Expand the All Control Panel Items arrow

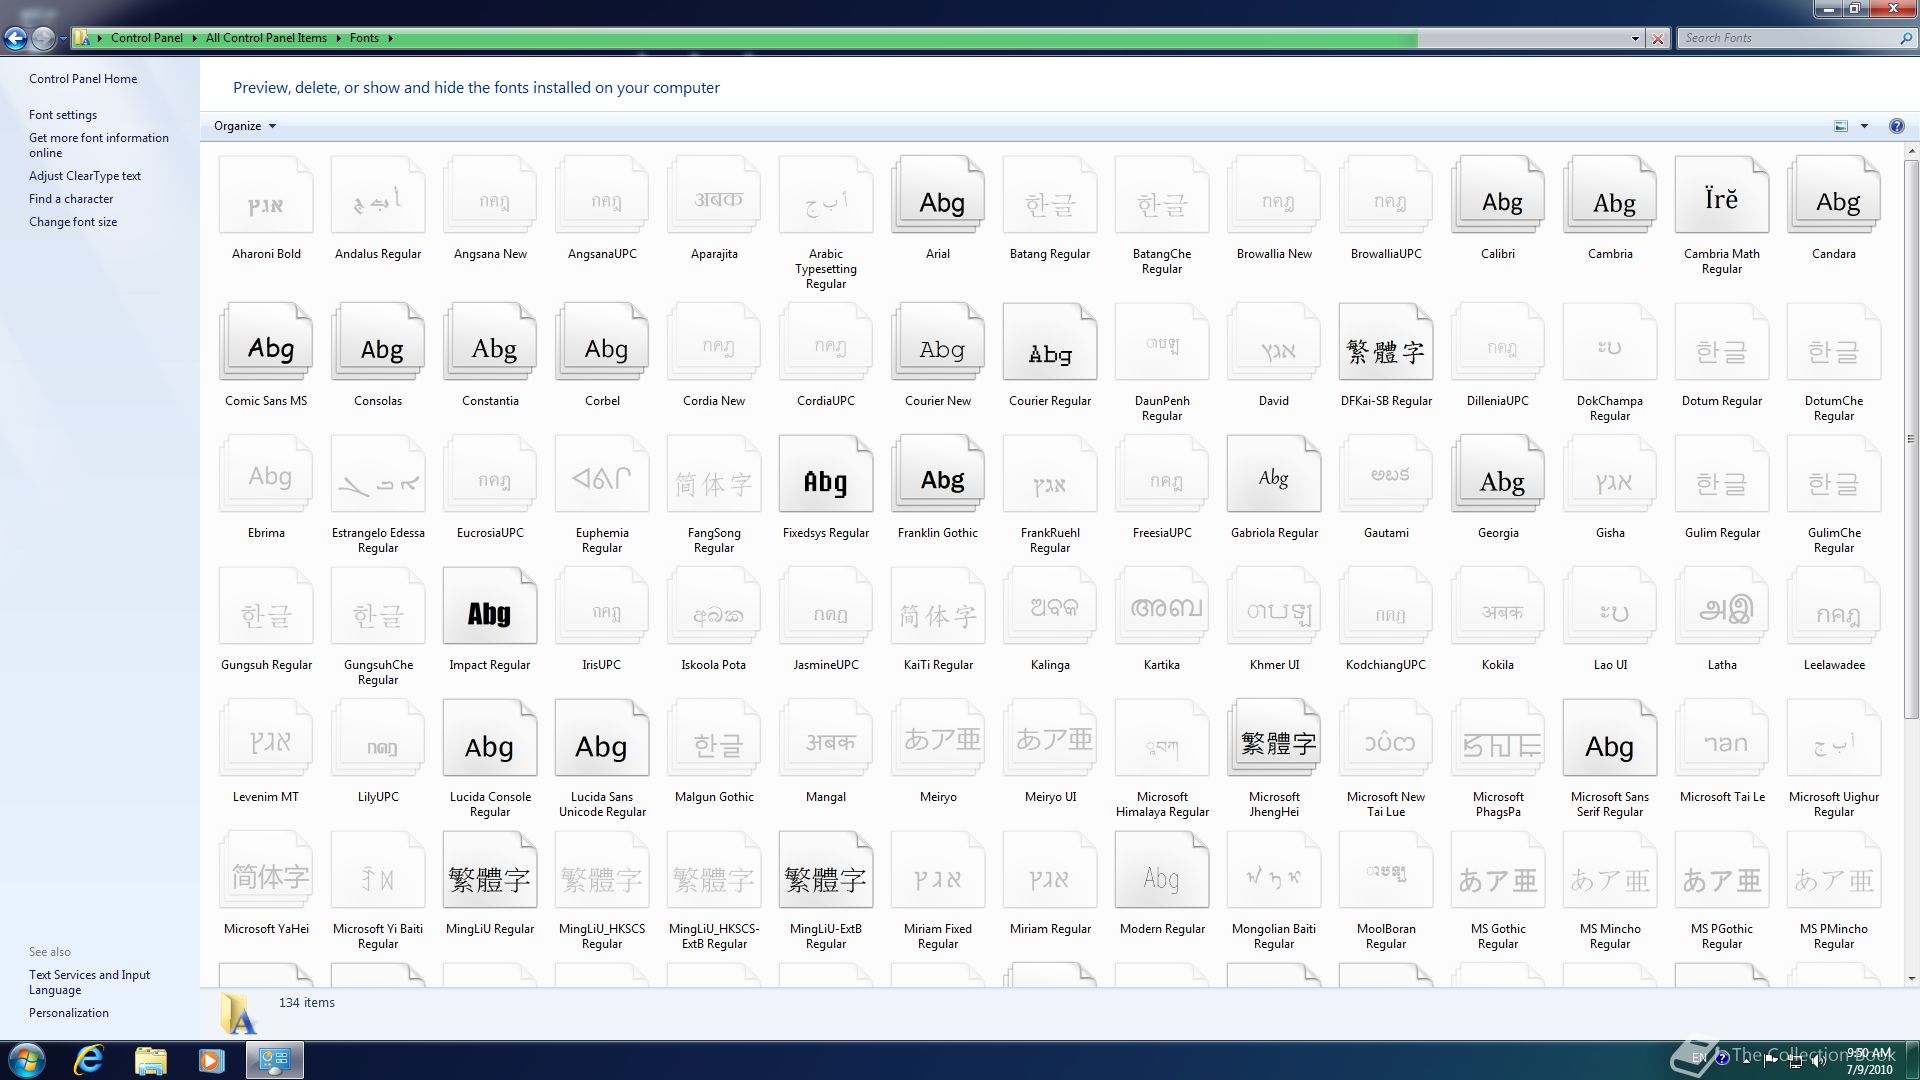(338, 38)
